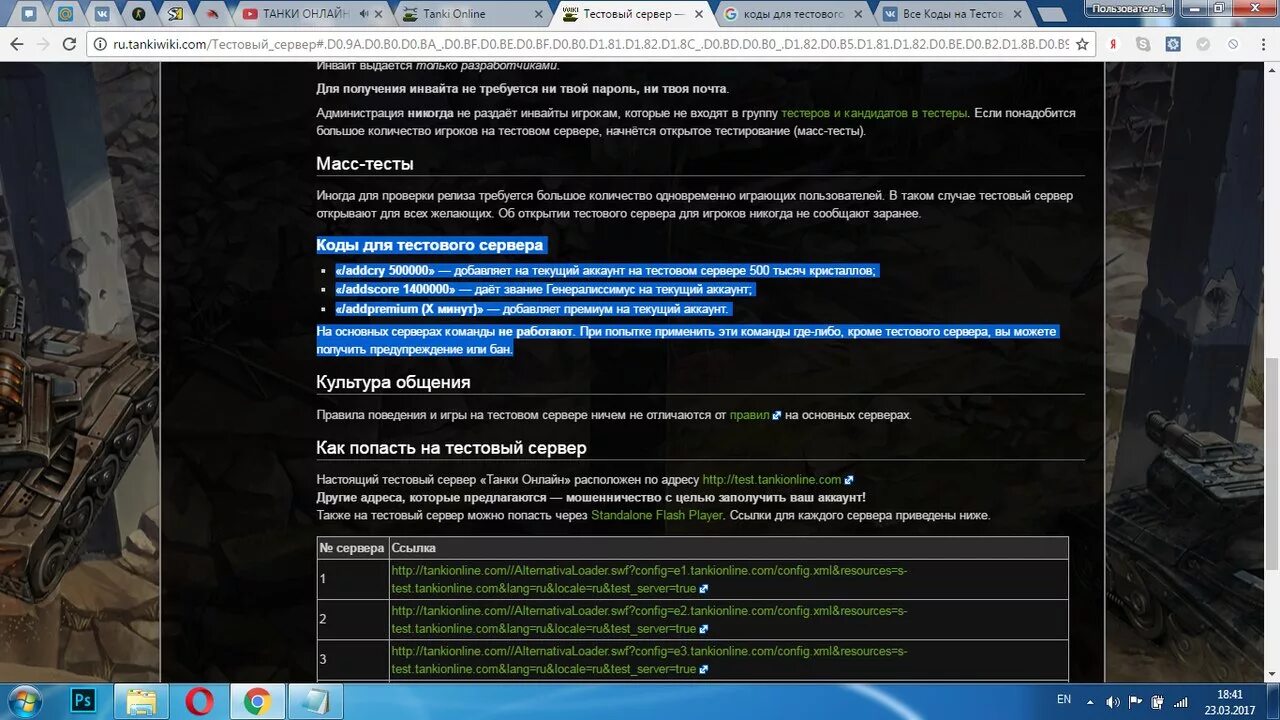Open the server 1 AlternativaLoader link
This screenshot has height=720, width=1280.
[x=649, y=579]
